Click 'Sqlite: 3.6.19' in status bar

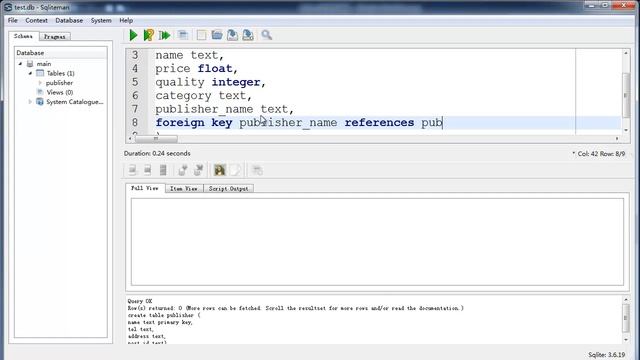[607, 355]
